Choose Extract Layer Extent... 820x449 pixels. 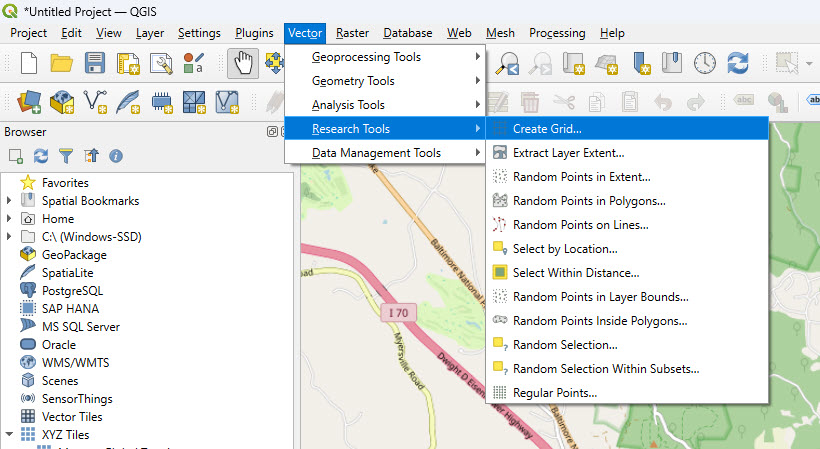[627, 153]
